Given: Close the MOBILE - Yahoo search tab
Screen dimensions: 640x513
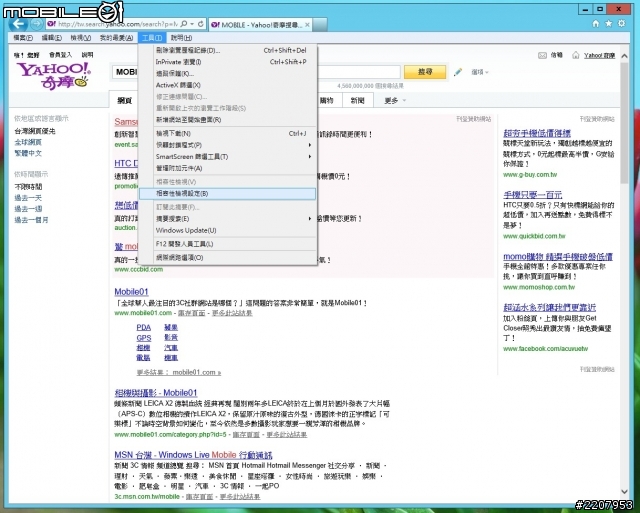Looking at the screenshot, I should (x=307, y=25).
